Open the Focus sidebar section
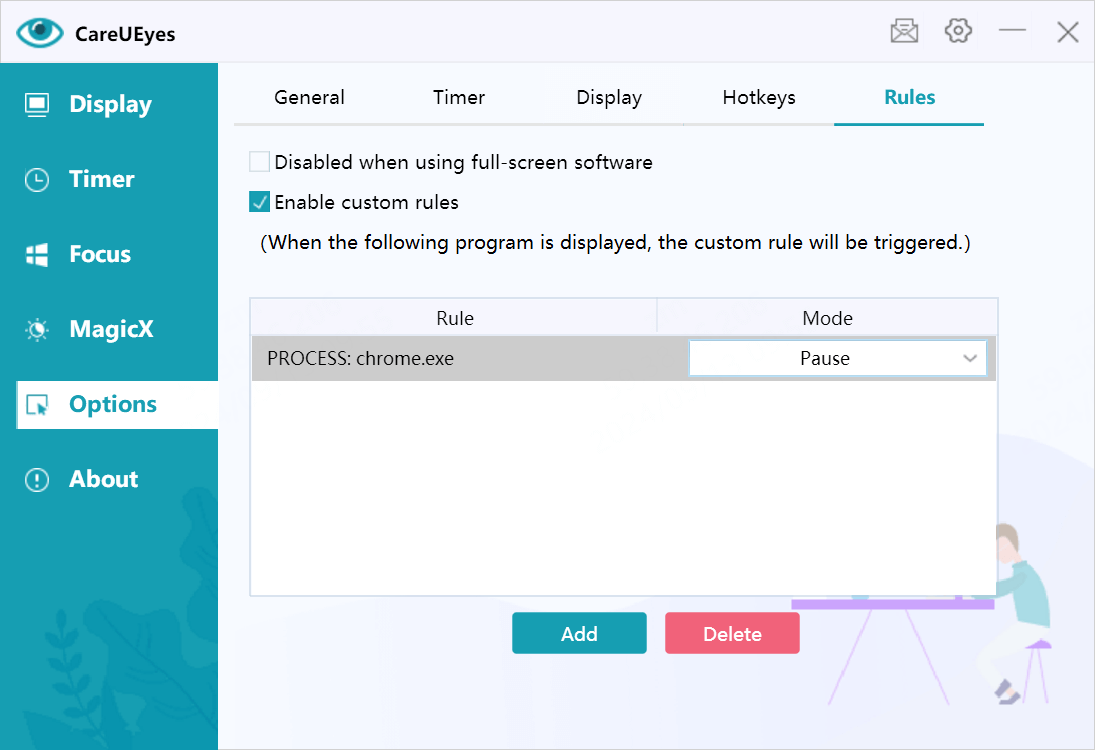Image resolution: width=1095 pixels, height=750 pixels. point(109,254)
